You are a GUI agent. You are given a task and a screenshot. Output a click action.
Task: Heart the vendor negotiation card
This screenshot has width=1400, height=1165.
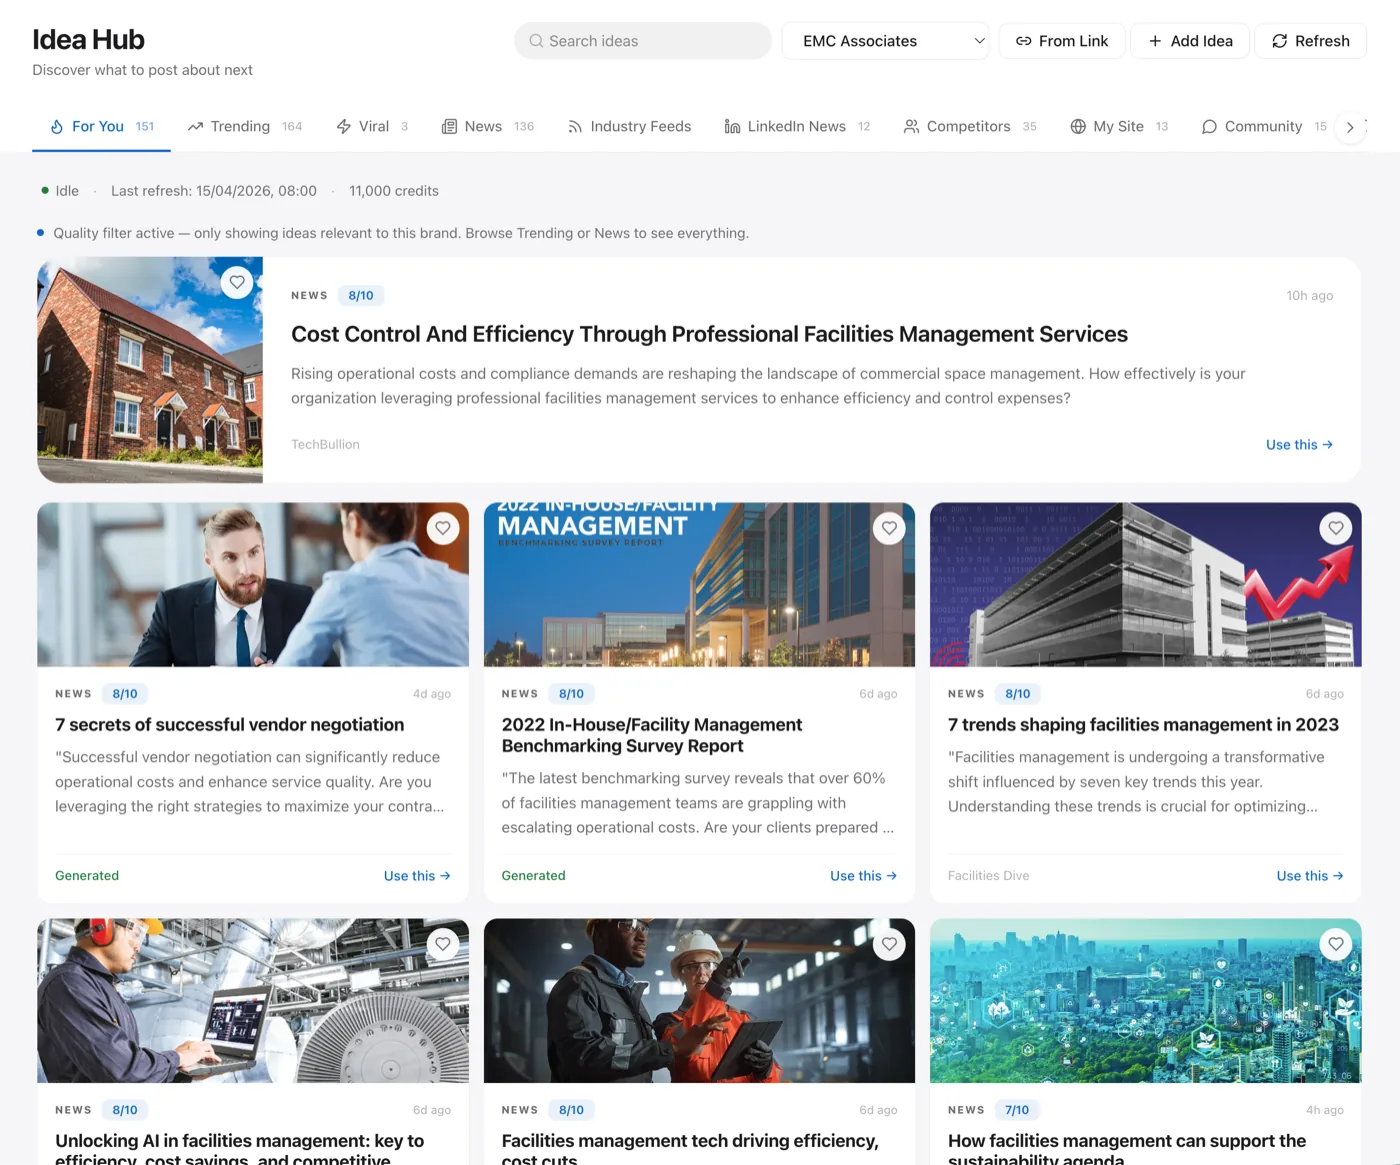pyautogui.click(x=443, y=528)
